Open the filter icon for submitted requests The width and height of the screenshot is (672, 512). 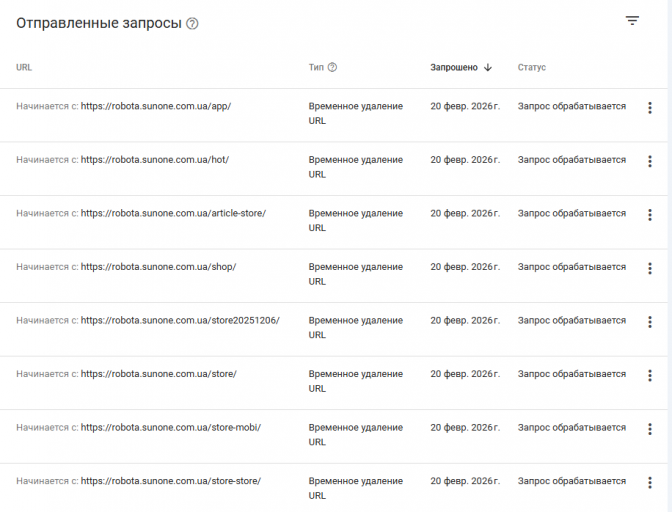pyautogui.click(x=632, y=21)
